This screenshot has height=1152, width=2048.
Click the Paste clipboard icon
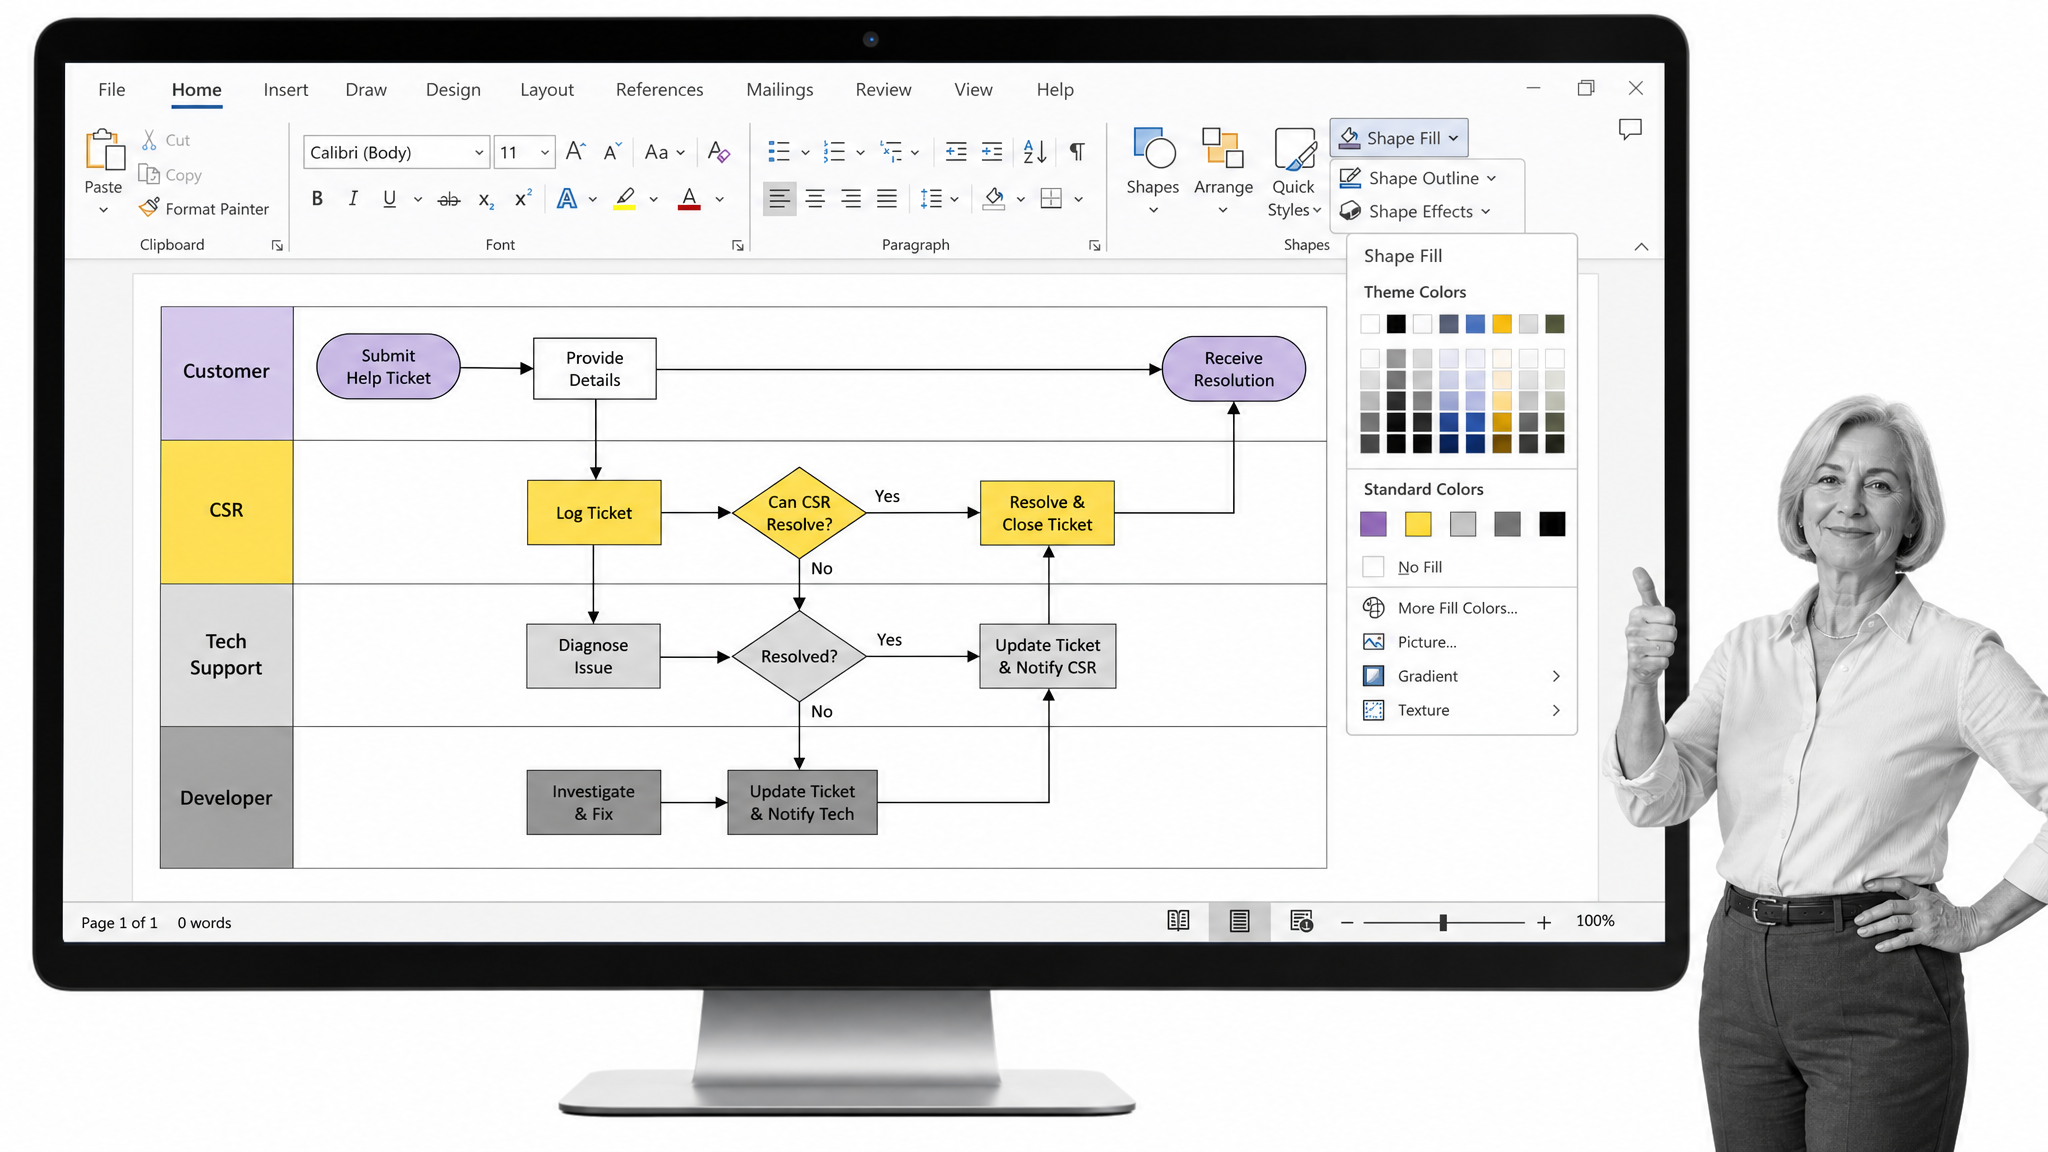tap(104, 150)
